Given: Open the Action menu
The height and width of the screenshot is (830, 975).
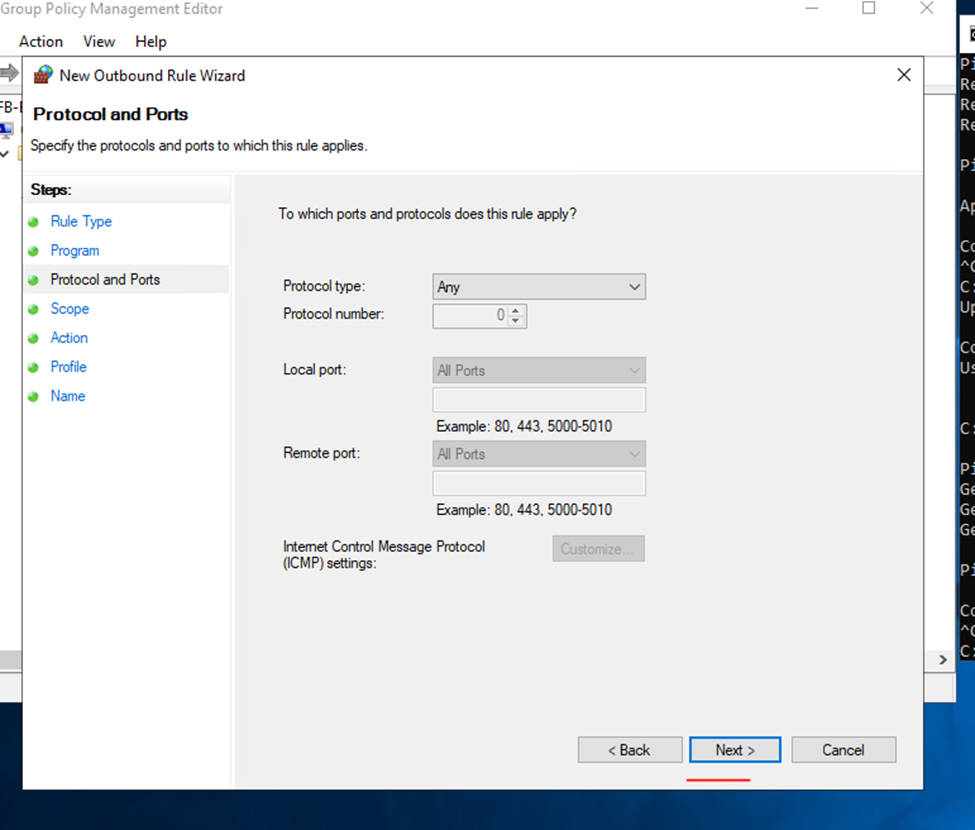Looking at the screenshot, I should (41, 42).
